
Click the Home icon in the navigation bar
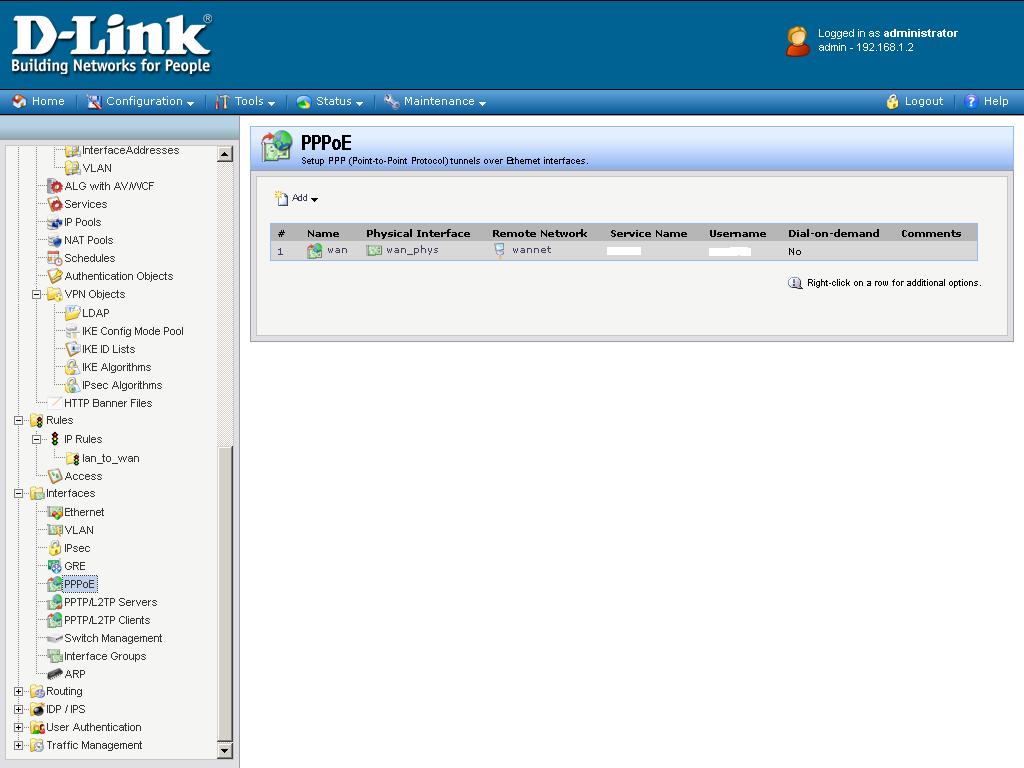pos(20,101)
